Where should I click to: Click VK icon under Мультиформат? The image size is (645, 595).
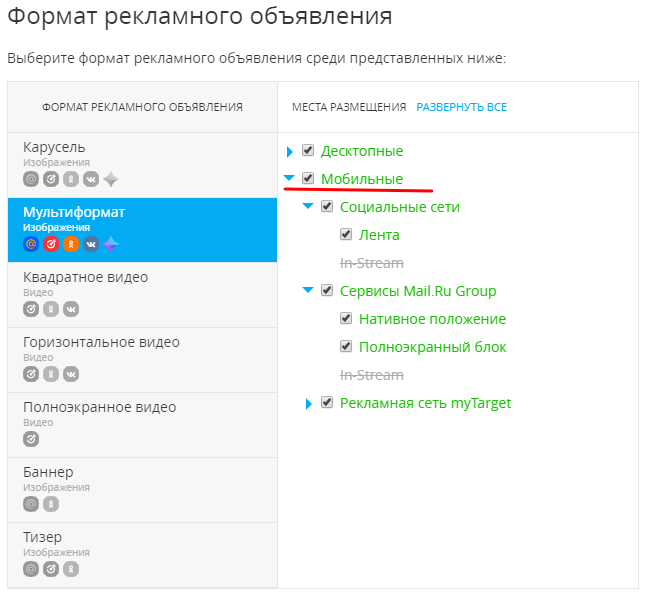pyautogui.click(x=91, y=244)
